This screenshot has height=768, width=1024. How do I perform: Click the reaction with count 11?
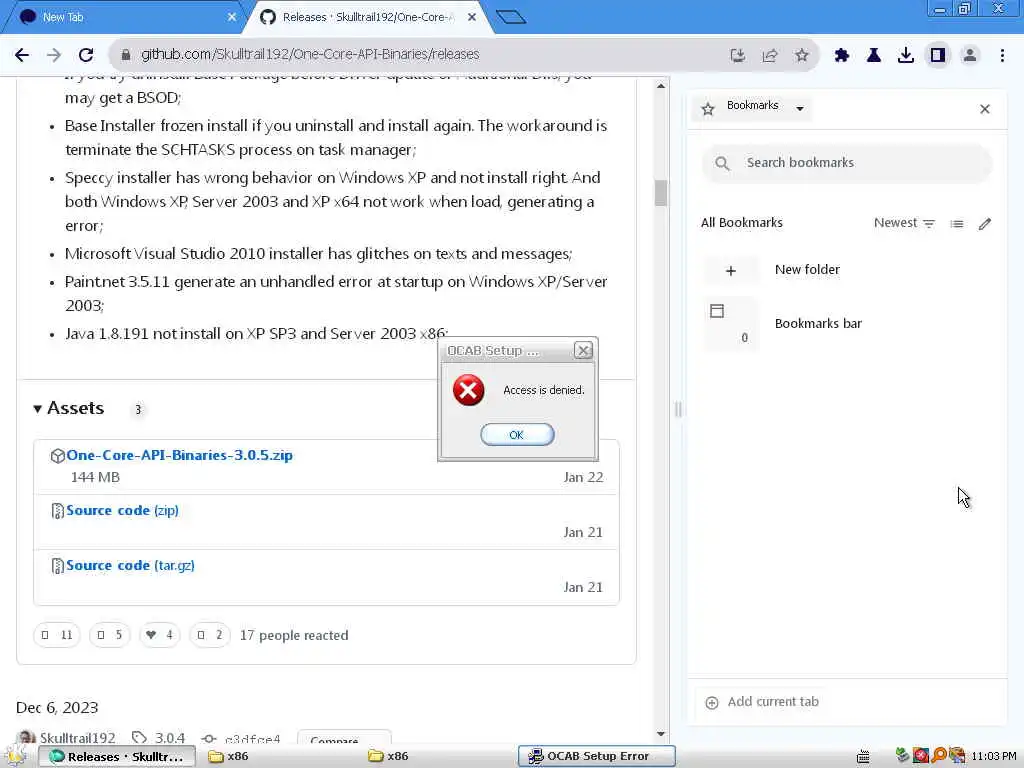pyautogui.click(x=57, y=635)
